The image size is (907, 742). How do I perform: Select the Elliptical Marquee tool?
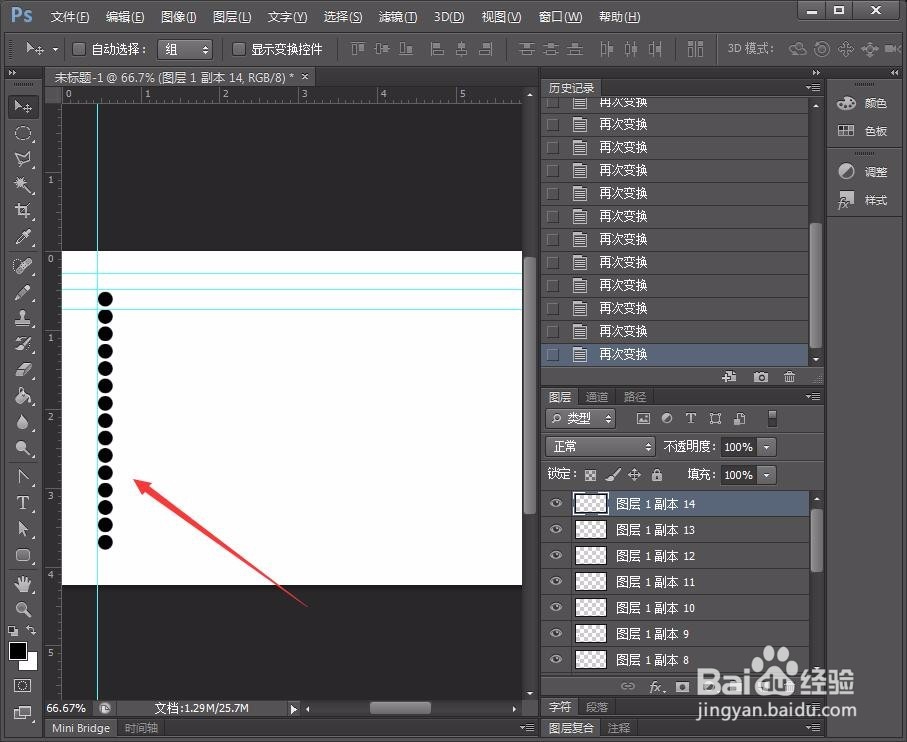[x=23, y=134]
